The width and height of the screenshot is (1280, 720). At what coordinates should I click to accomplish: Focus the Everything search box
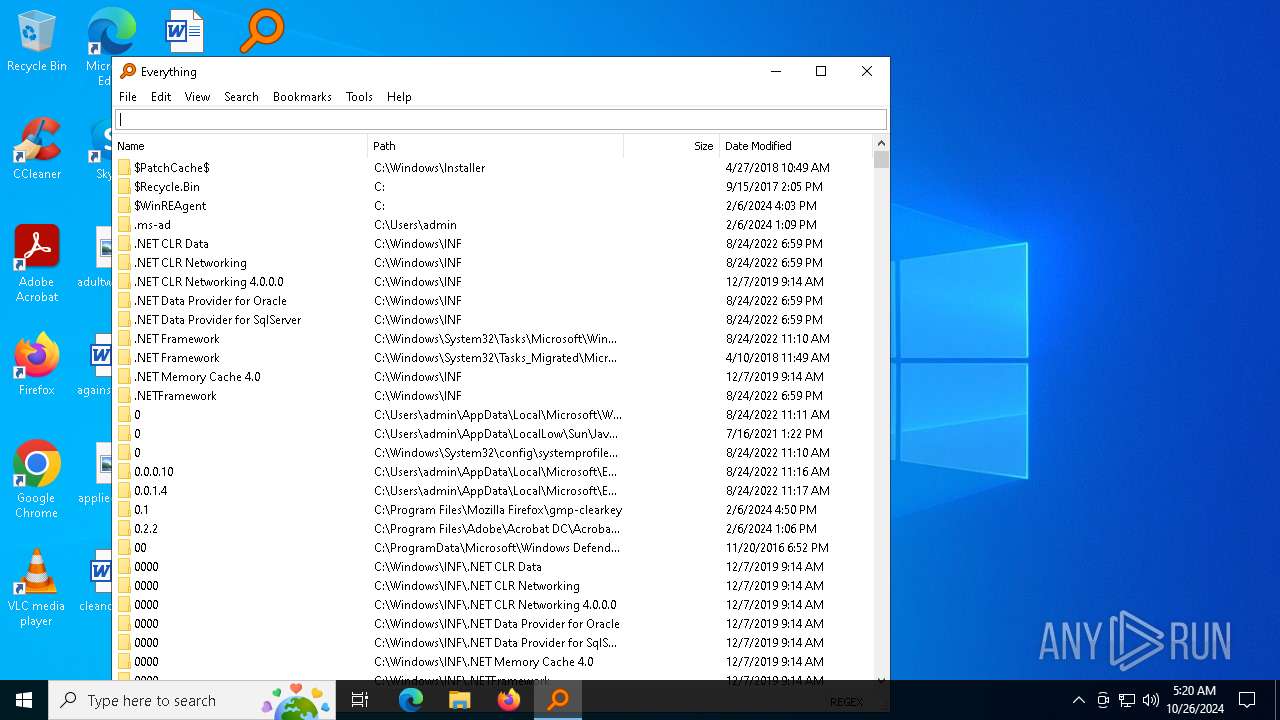pyautogui.click(x=501, y=119)
